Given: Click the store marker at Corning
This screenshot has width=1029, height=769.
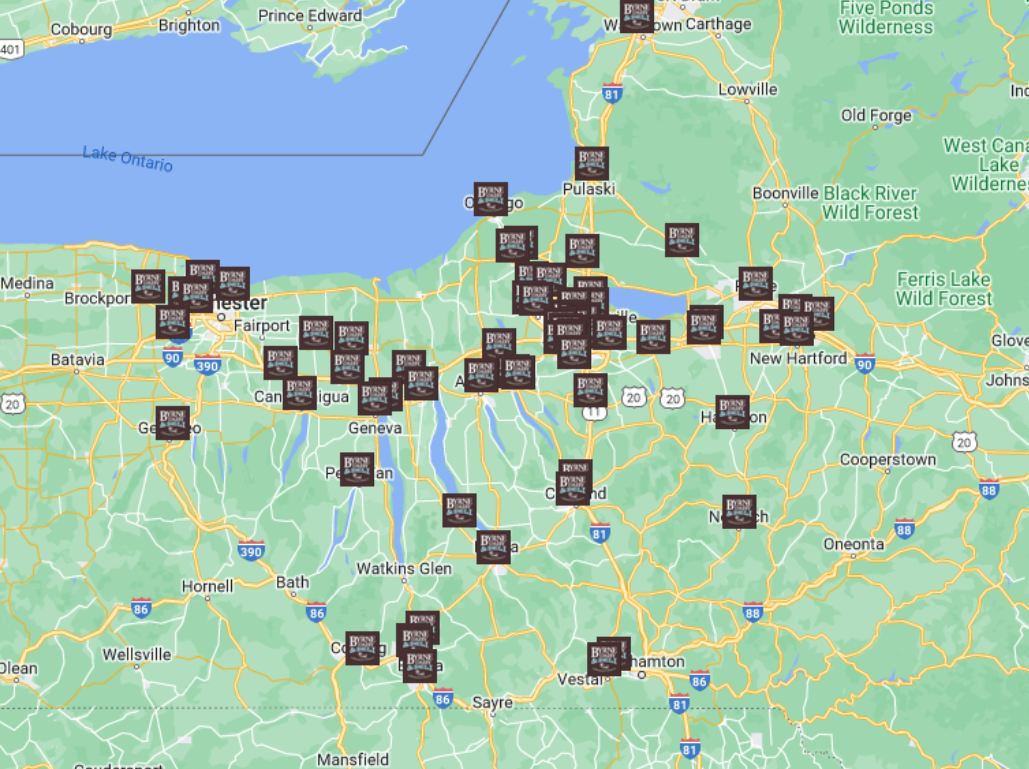Looking at the screenshot, I should click(x=362, y=648).
